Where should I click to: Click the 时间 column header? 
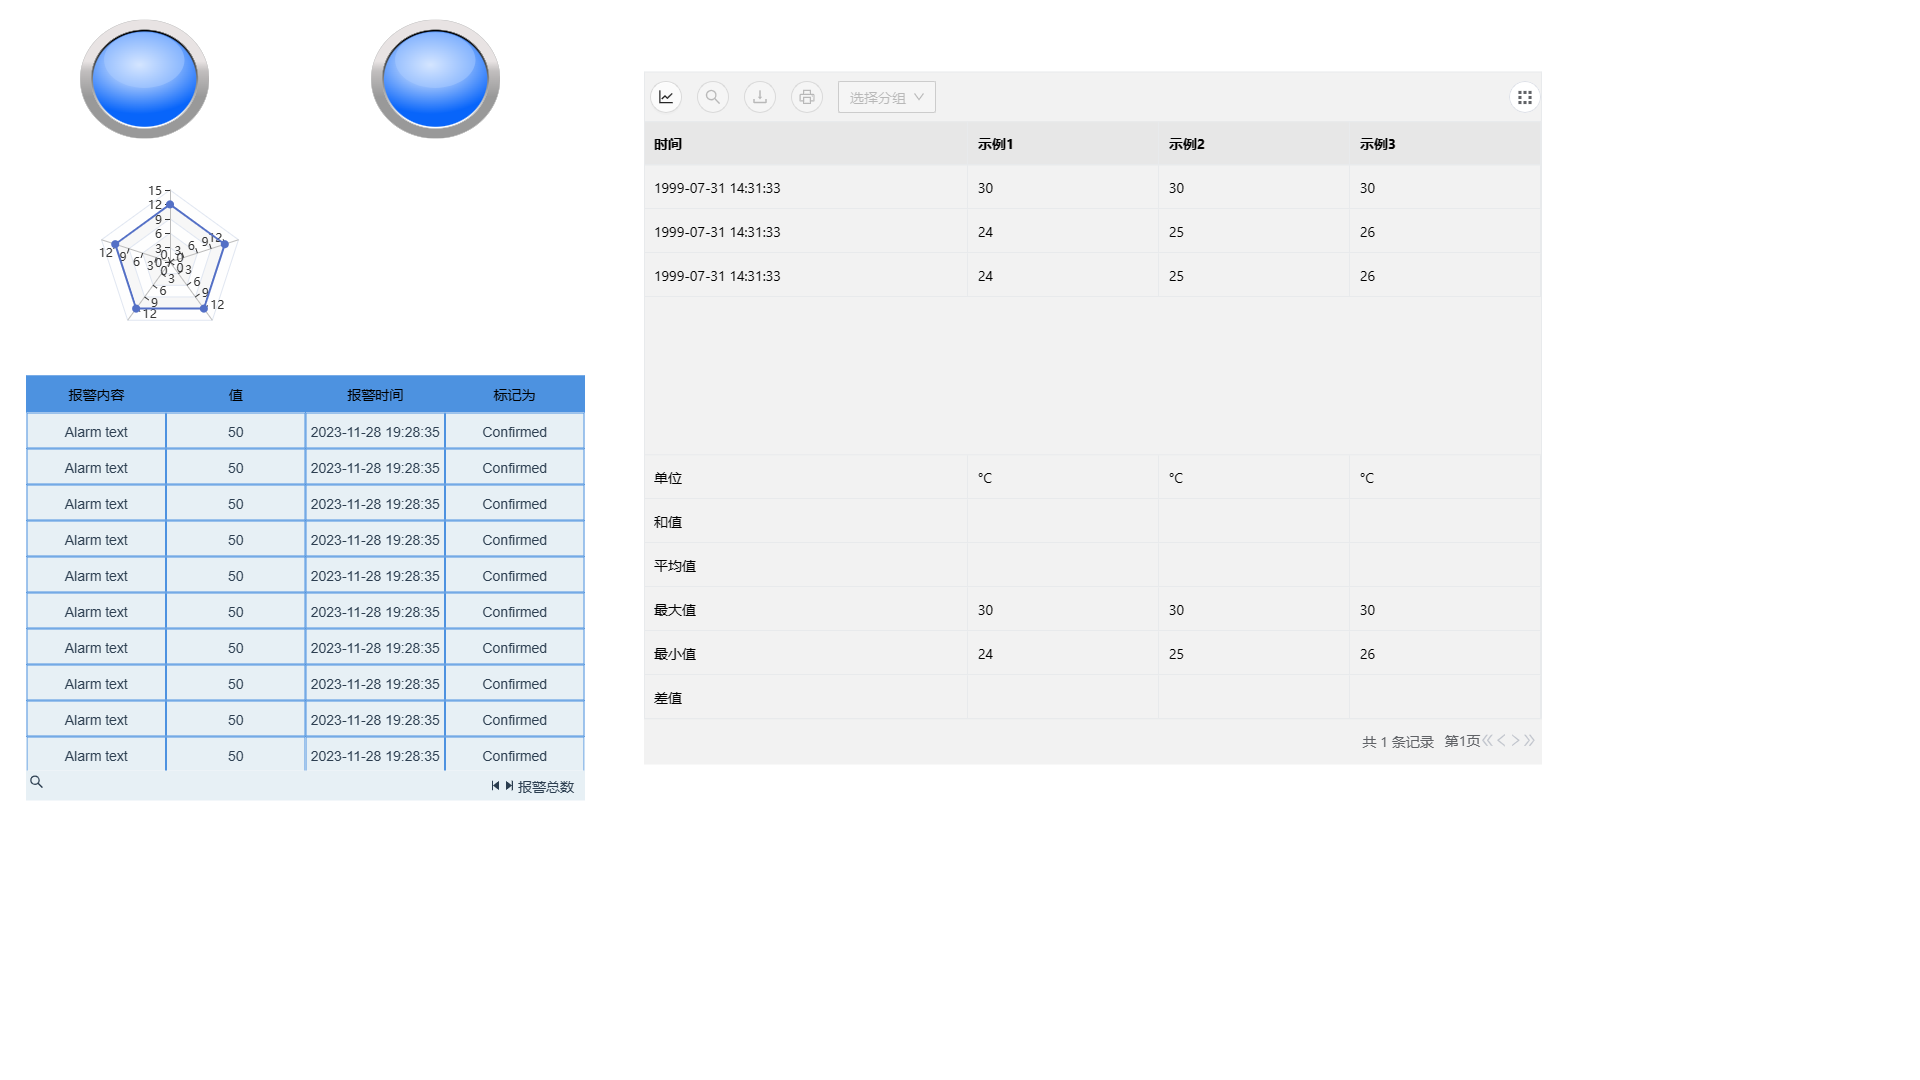pyautogui.click(x=668, y=144)
